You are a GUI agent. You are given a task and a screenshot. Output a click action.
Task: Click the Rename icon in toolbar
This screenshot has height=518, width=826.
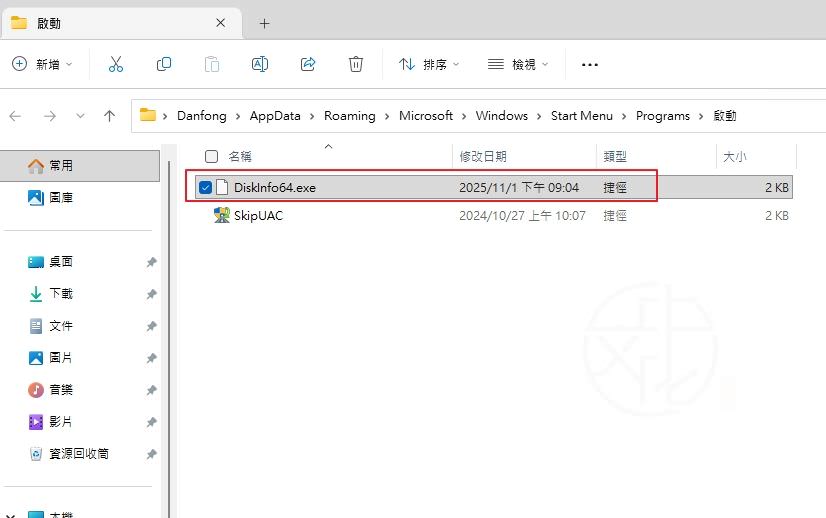[x=260, y=64]
